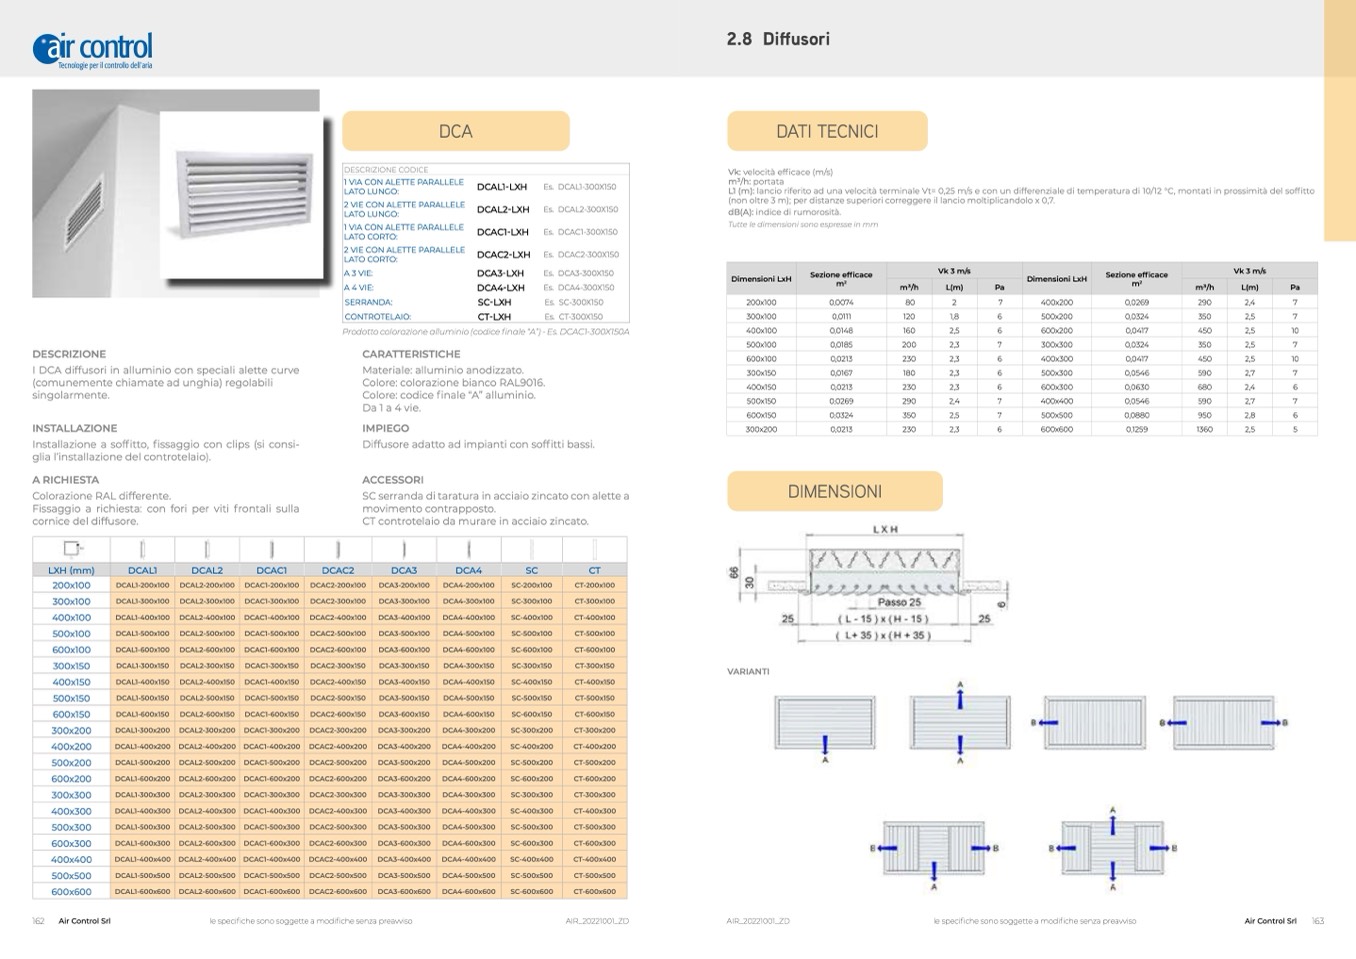
Task: Click the LXH dimension icon in table header
Action: coord(71,549)
